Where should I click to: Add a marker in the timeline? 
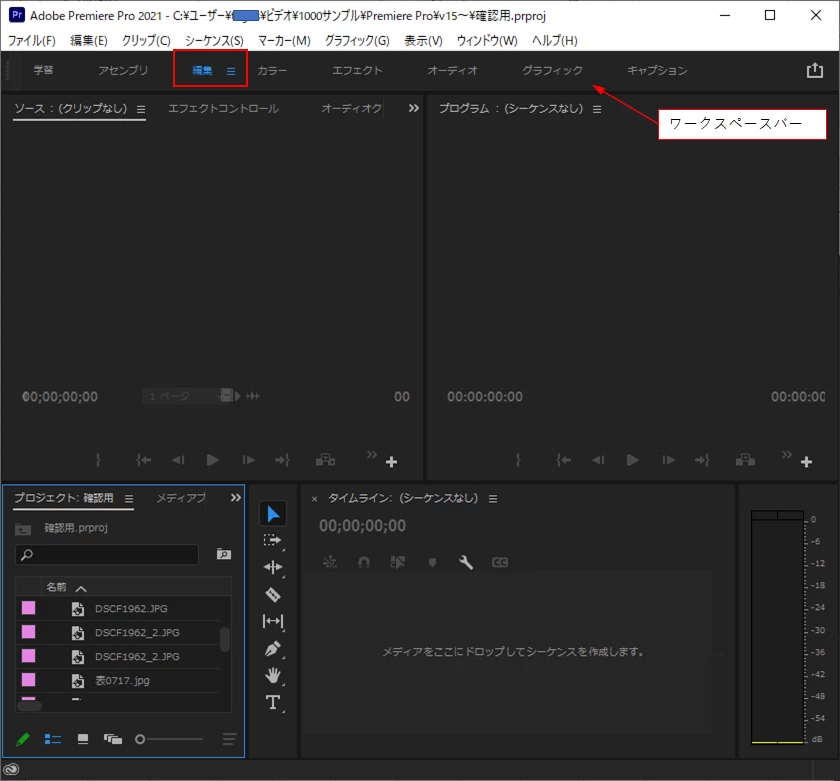432,562
